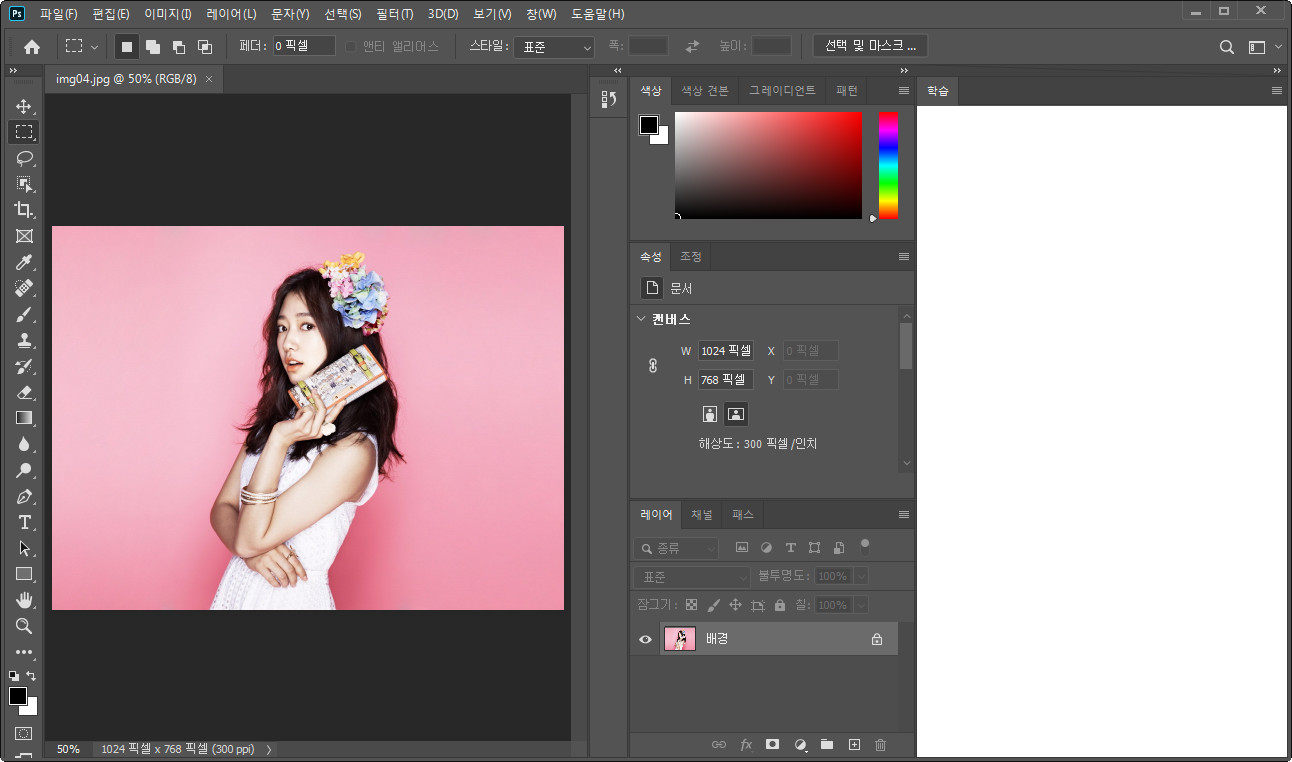Open the 필터(T) menu
1292x762 pixels.
point(395,14)
